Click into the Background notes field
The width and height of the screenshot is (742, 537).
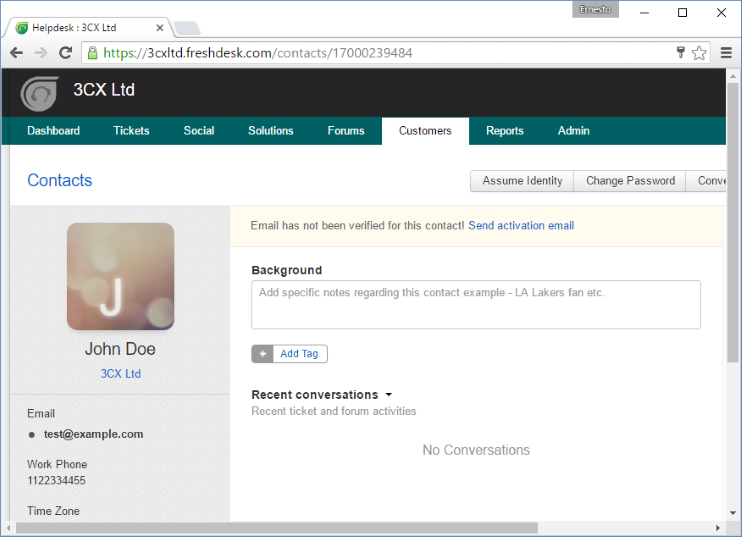pyautogui.click(x=476, y=305)
